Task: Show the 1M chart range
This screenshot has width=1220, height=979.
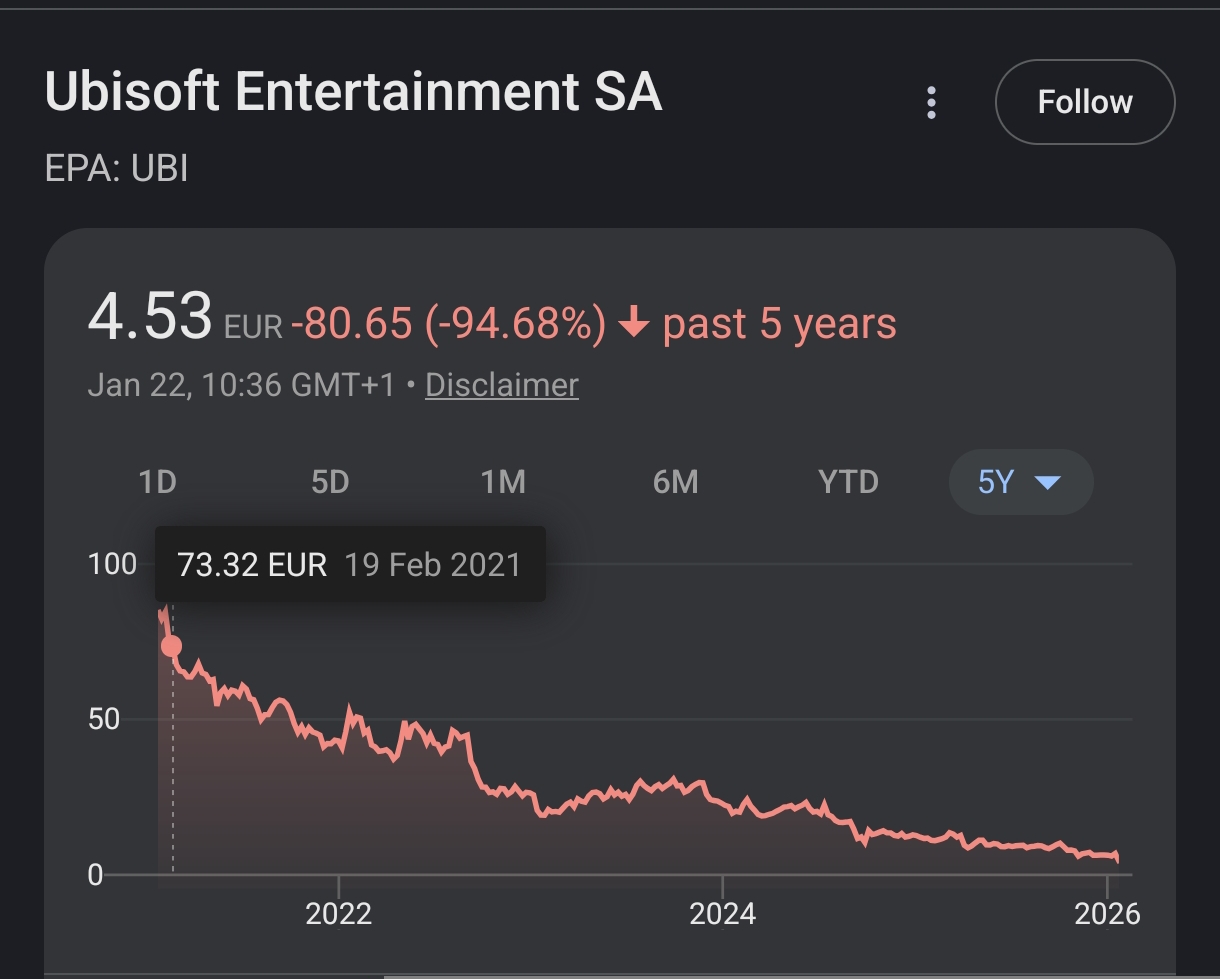Action: pos(503,482)
